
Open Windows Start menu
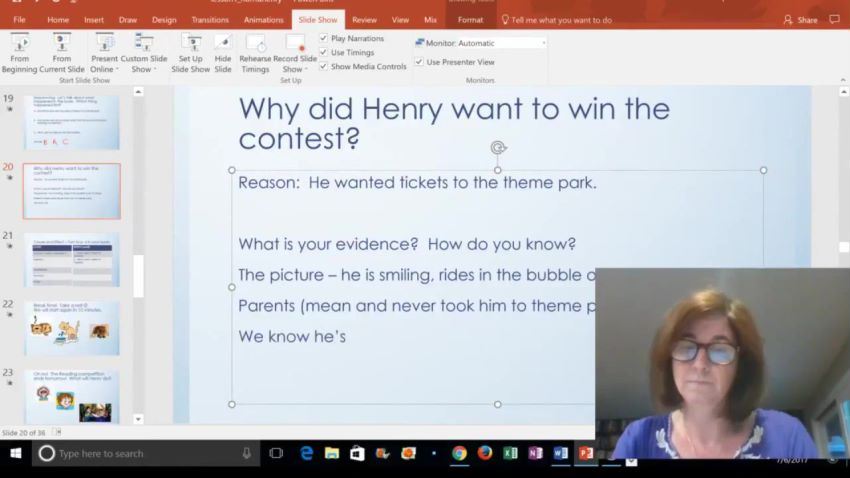(16, 453)
